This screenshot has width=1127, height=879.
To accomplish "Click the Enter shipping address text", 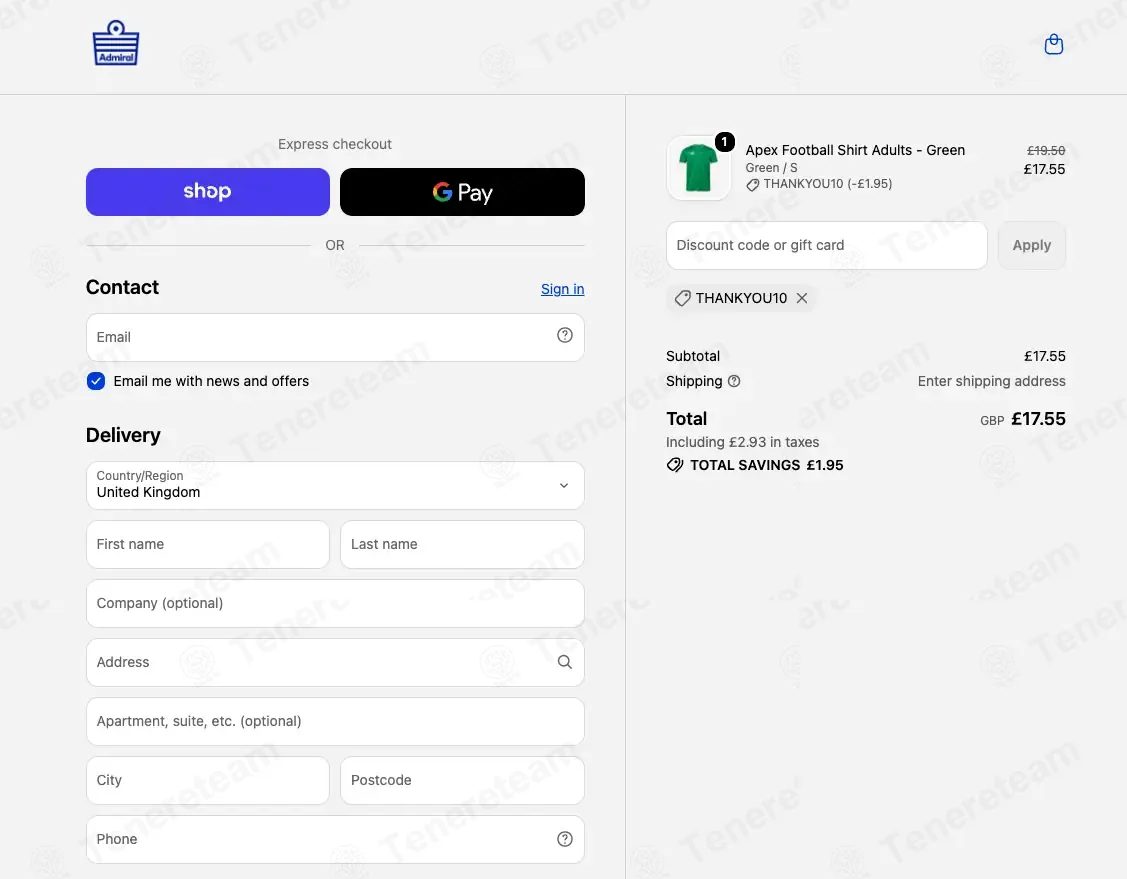I will [991, 381].
